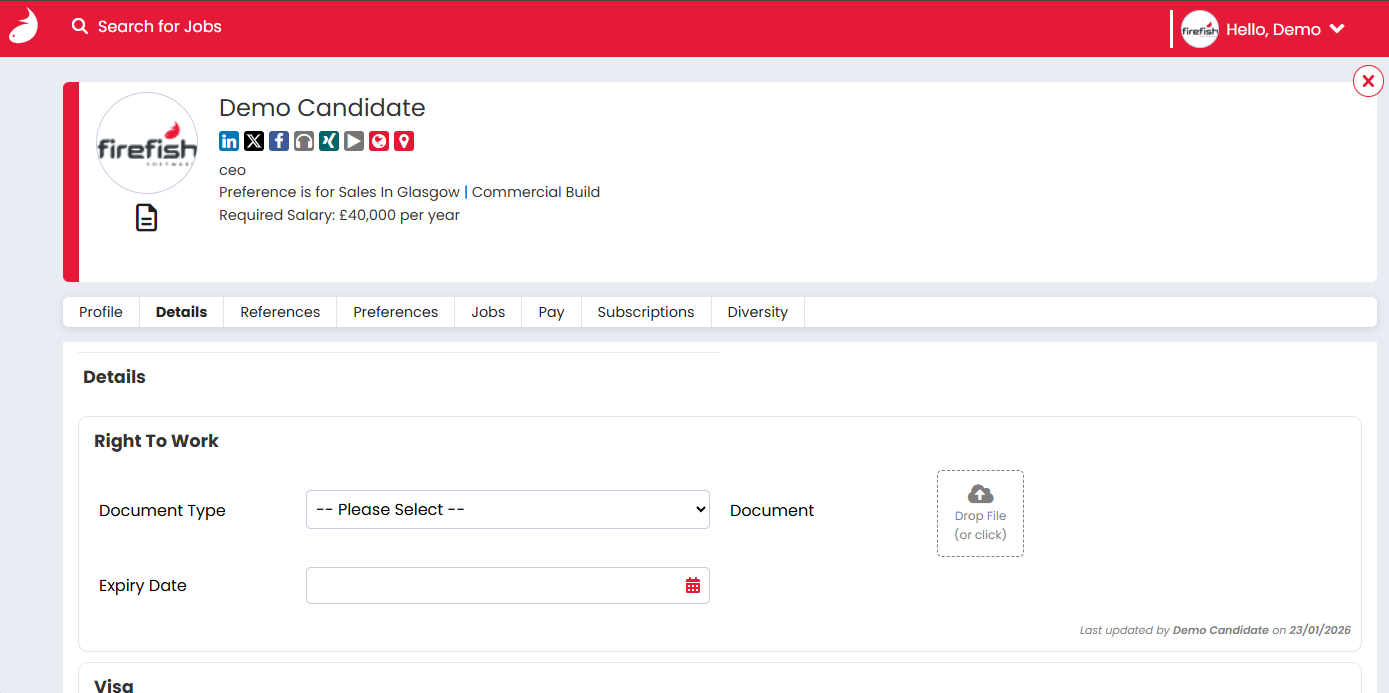This screenshot has width=1389, height=693.
Task: Click Search for Jobs in header
Action: [x=148, y=27]
